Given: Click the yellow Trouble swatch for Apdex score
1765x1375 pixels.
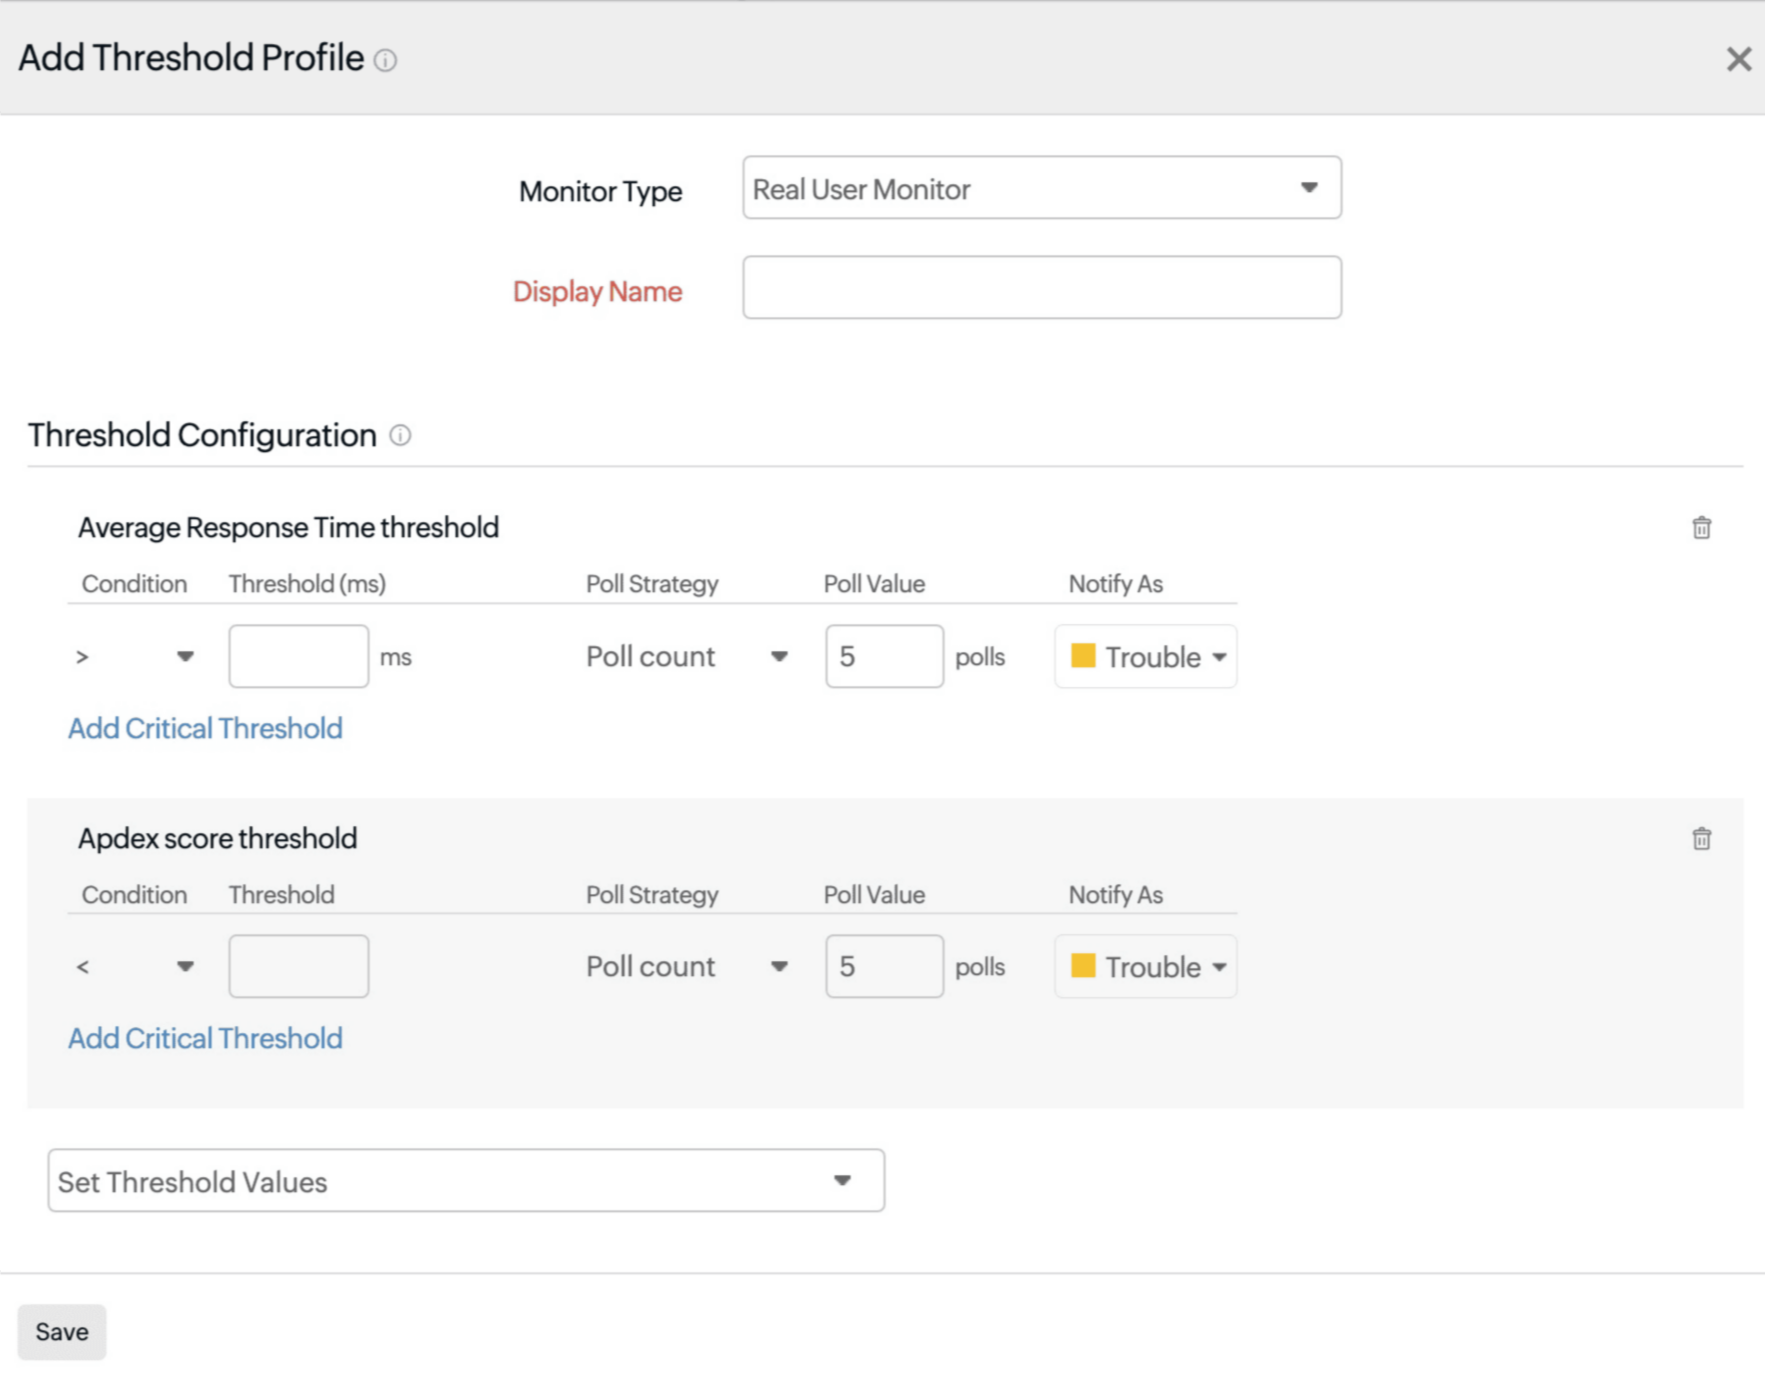Looking at the screenshot, I should (x=1085, y=966).
